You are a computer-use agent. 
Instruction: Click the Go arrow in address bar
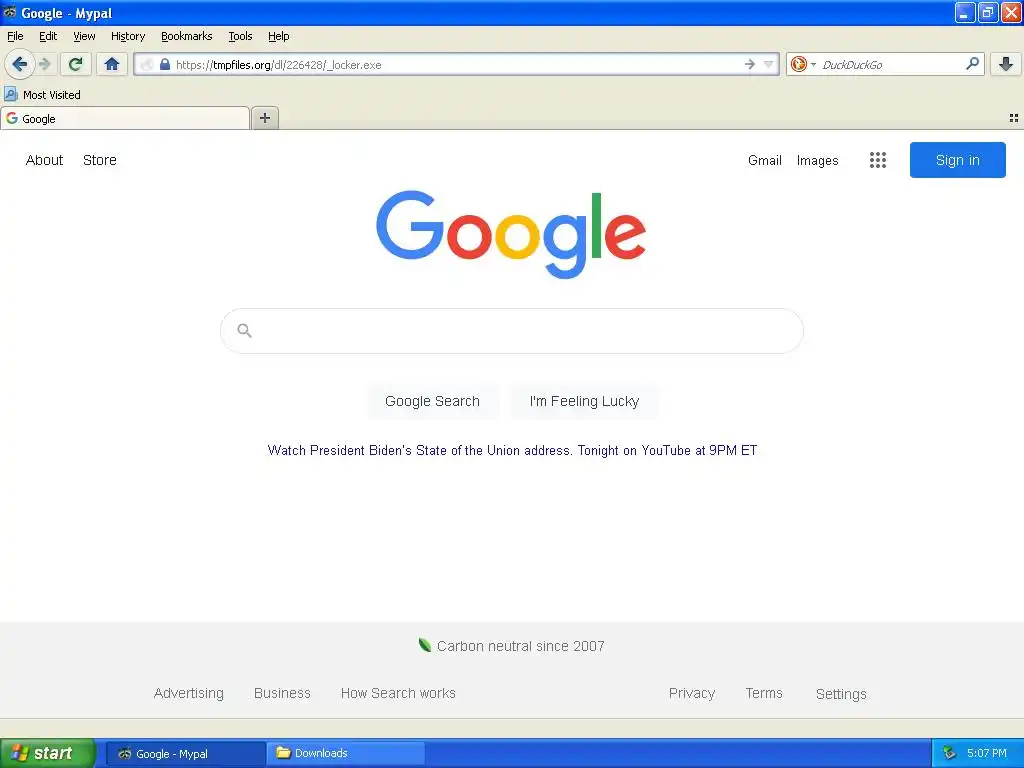[750, 64]
